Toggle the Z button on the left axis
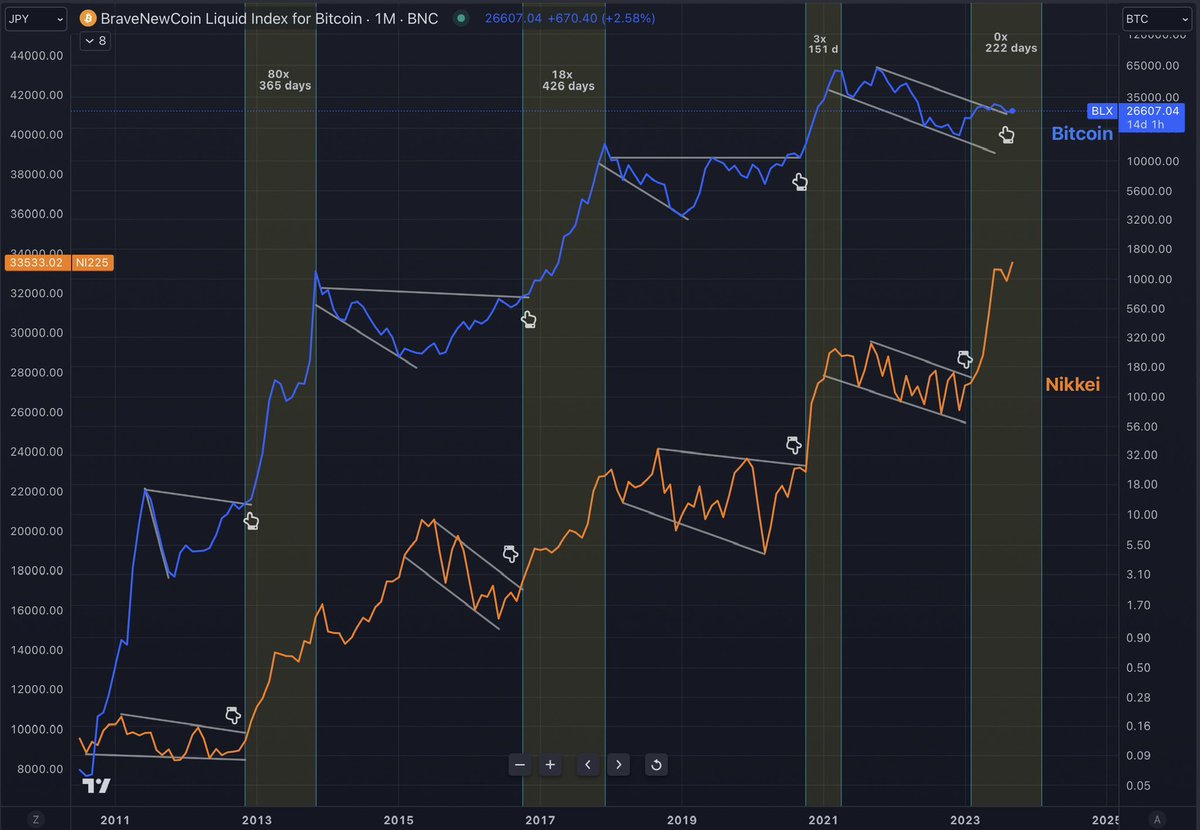Image resolution: width=1200 pixels, height=830 pixels. (x=36, y=819)
